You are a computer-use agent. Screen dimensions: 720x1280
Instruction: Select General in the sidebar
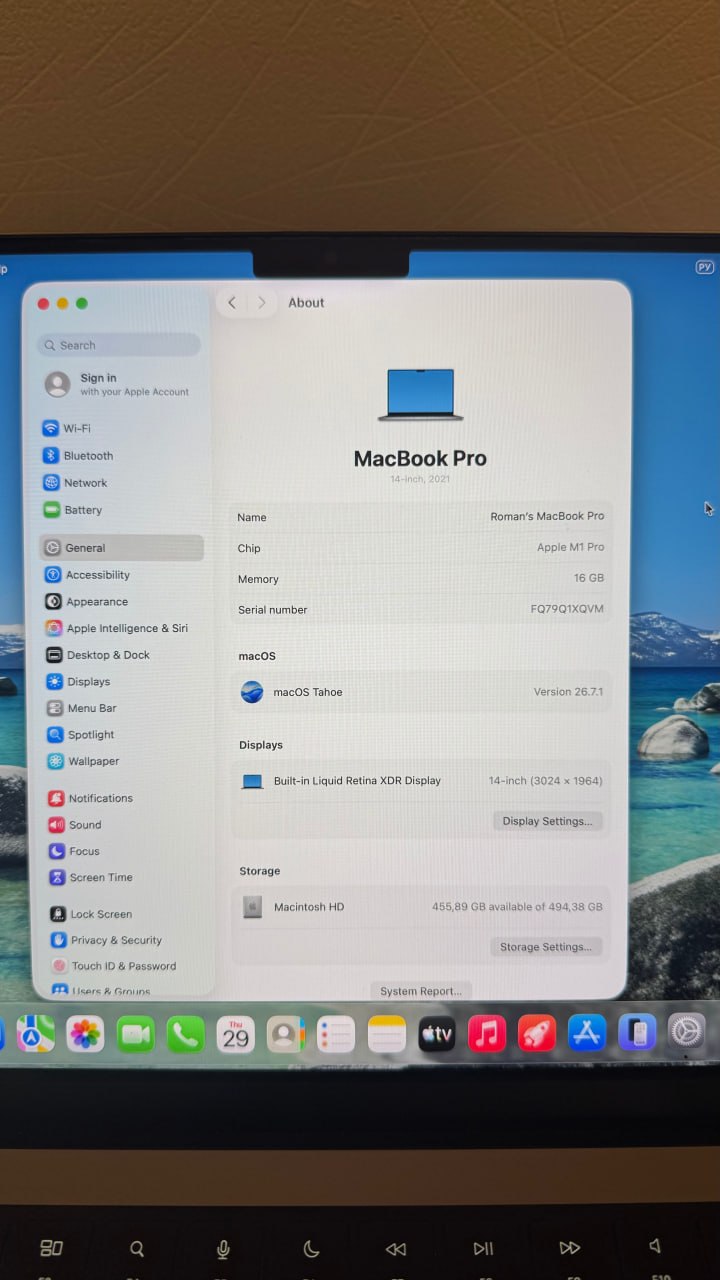click(121, 547)
